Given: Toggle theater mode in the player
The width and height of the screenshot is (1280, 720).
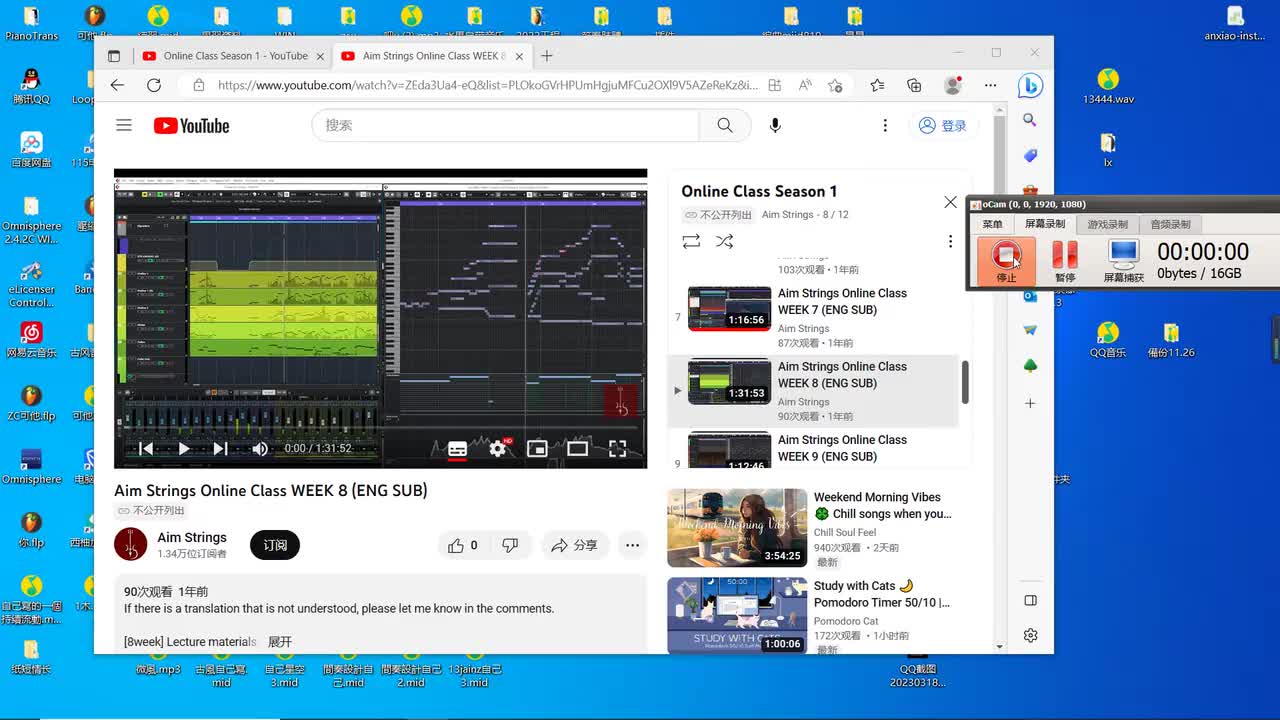Looking at the screenshot, I should pos(577,449).
